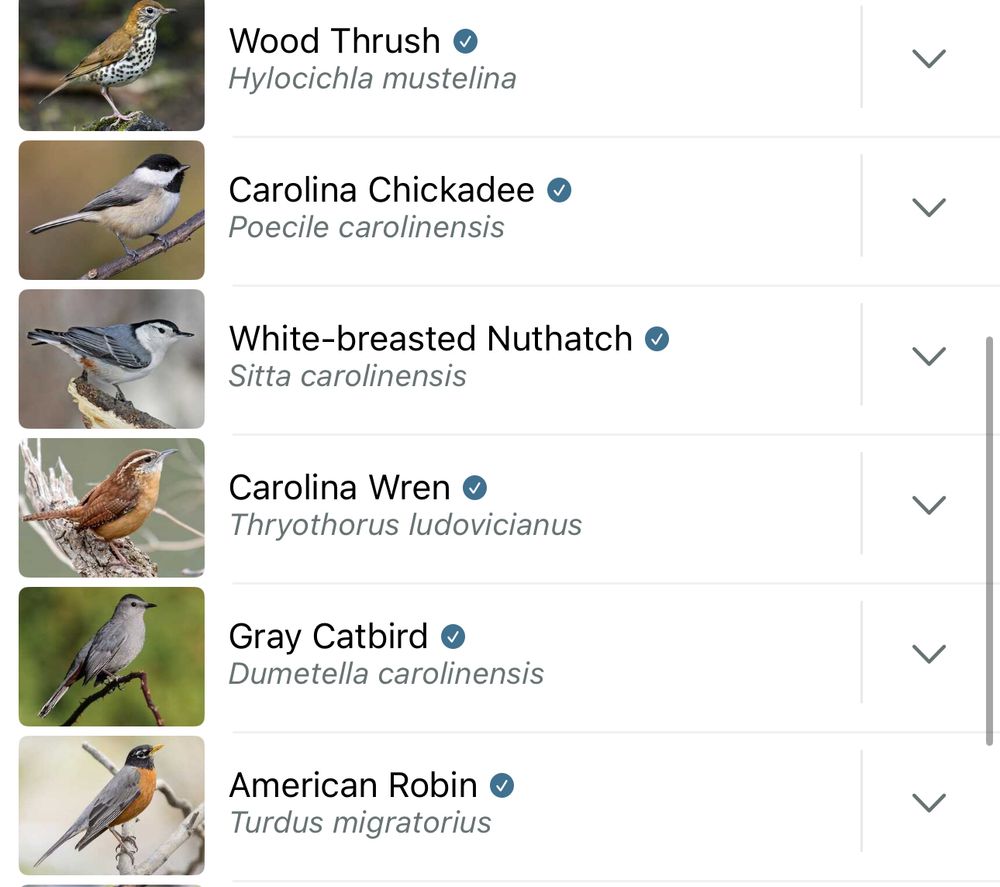Open the Wood Thrush photo thumbnail
The width and height of the screenshot is (1000, 887).
[x=111, y=65]
